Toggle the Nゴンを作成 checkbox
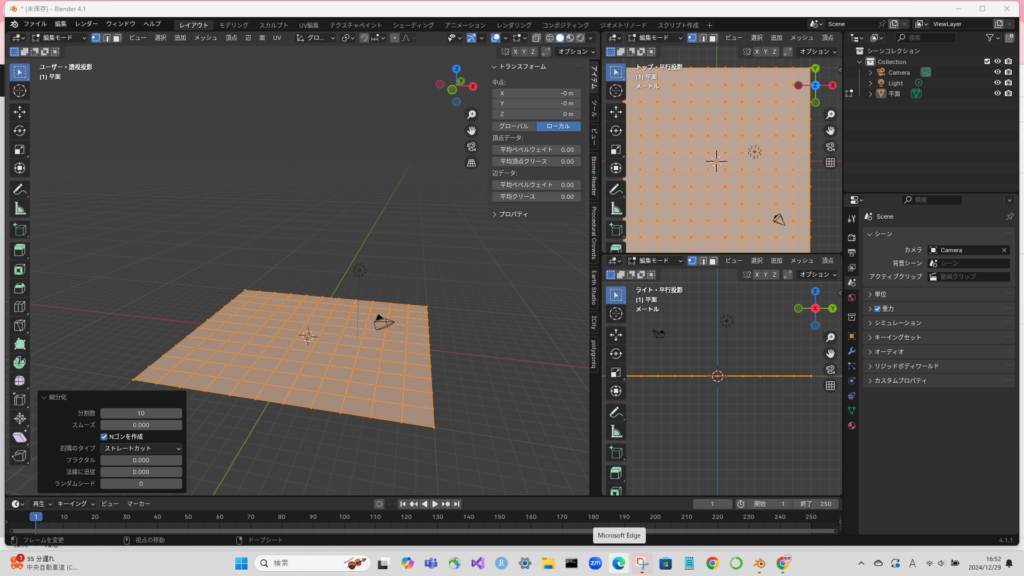 [x=105, y=436]
